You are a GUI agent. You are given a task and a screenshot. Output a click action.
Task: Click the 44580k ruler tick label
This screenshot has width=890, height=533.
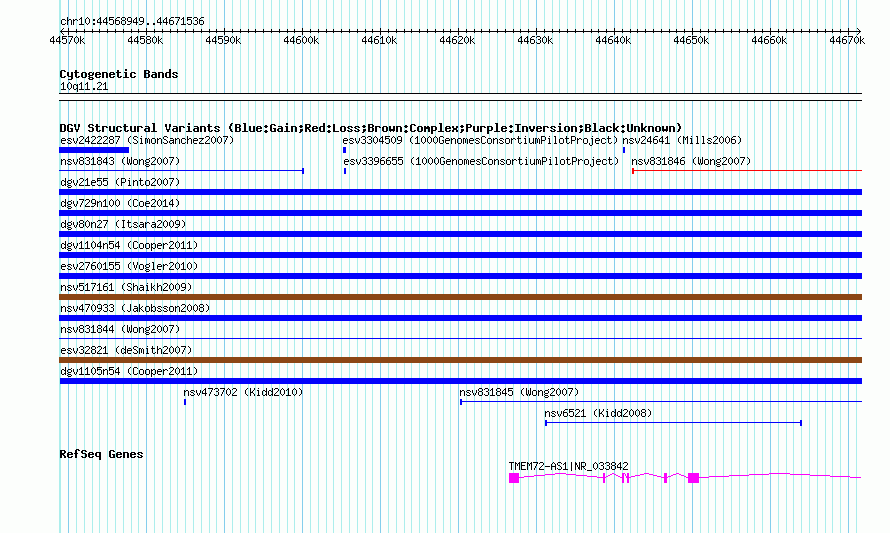(x=145, y=41)
